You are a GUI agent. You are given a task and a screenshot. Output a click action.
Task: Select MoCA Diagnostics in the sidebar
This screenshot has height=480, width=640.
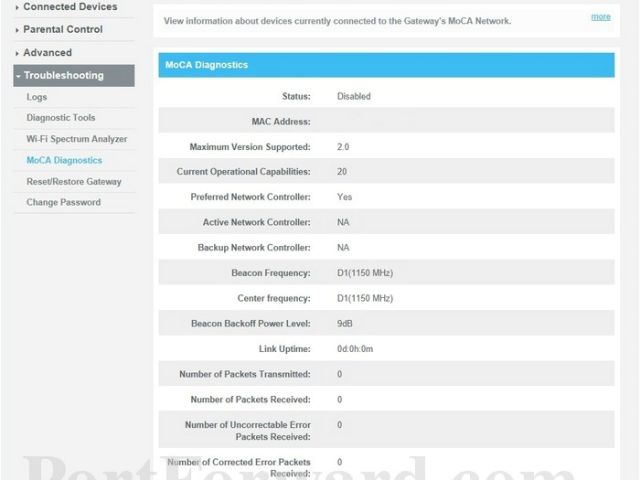point(64,160)
